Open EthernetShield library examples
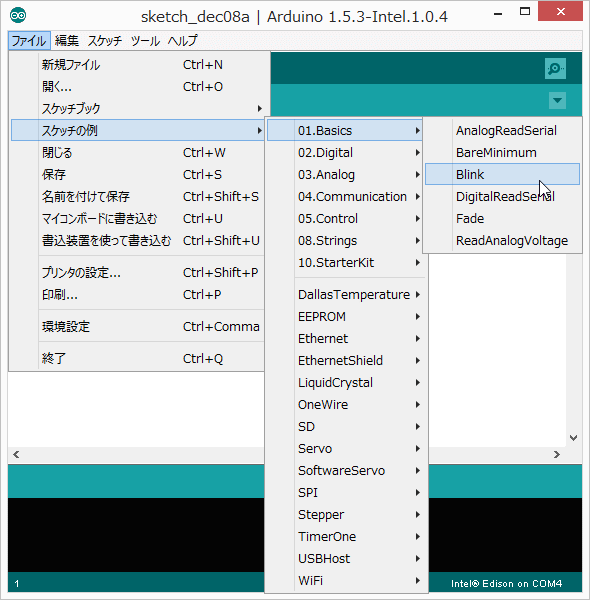The image size is (590, 600). pyautogui.click(x=346, y=360)
